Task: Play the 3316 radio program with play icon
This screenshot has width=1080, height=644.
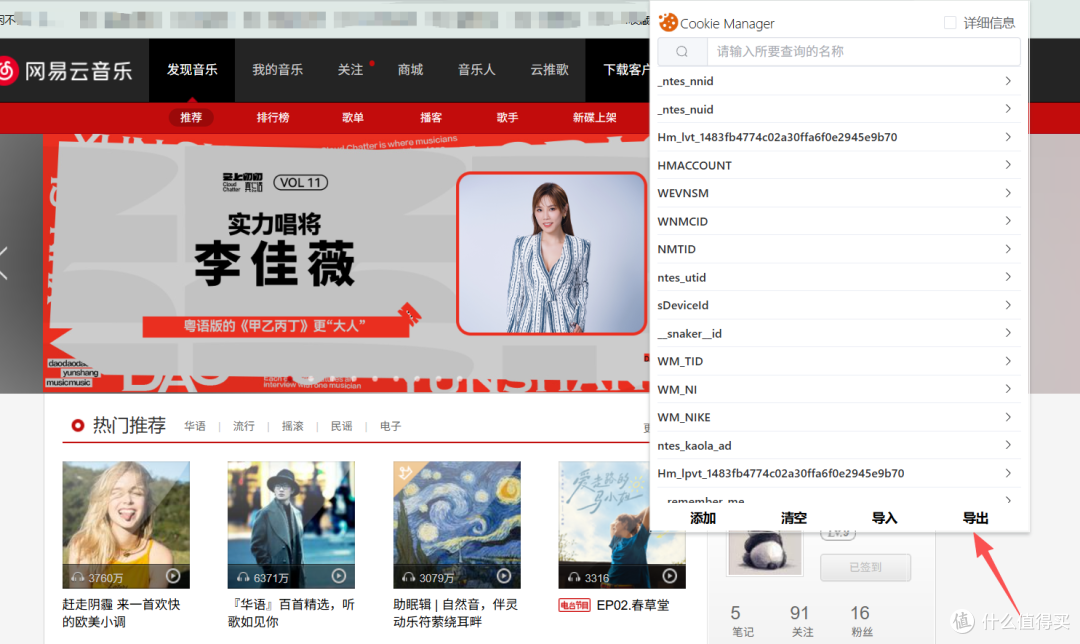Action: click(669, 576)
